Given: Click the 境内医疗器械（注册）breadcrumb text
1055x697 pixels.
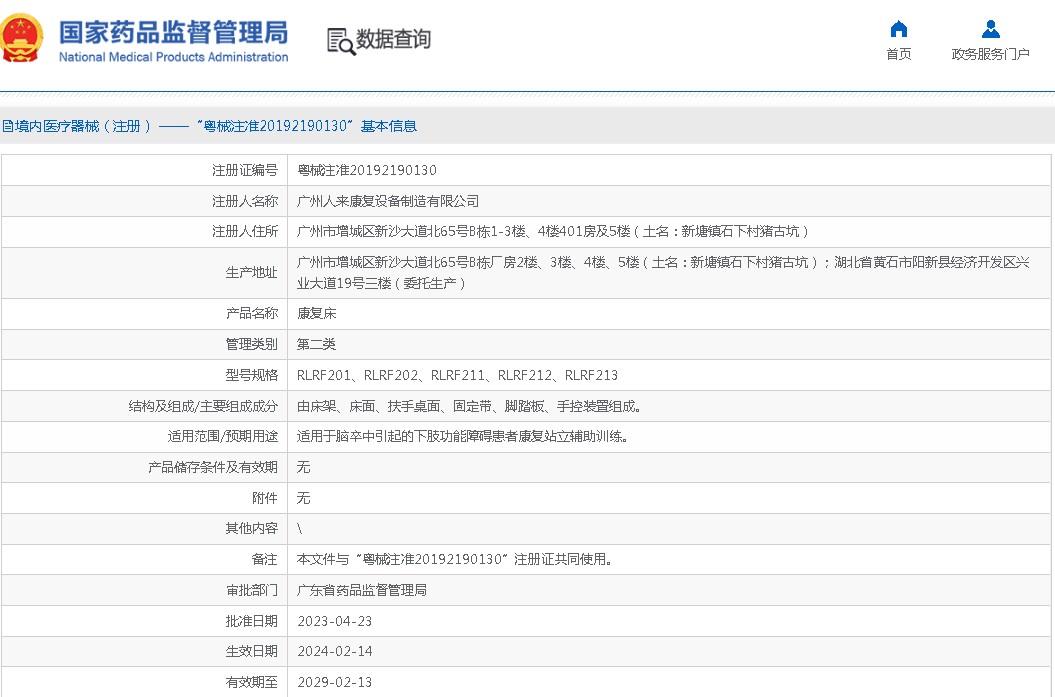Looking at the screenshot, I should pos(83,126).
